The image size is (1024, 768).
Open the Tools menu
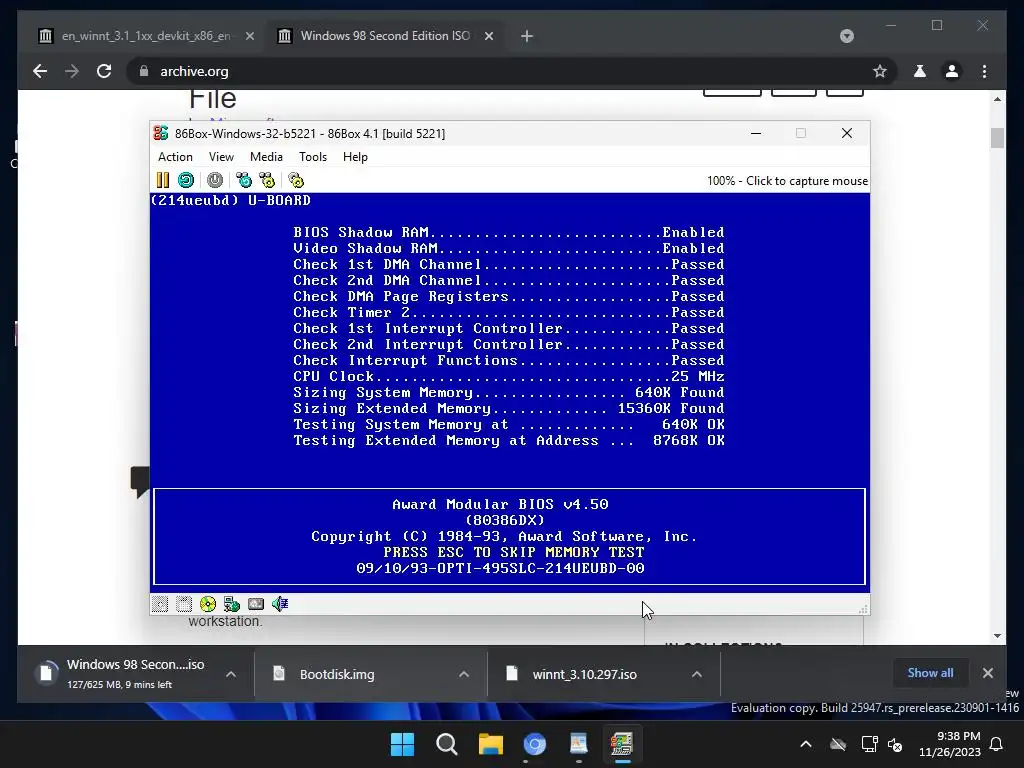click(313, 157)
